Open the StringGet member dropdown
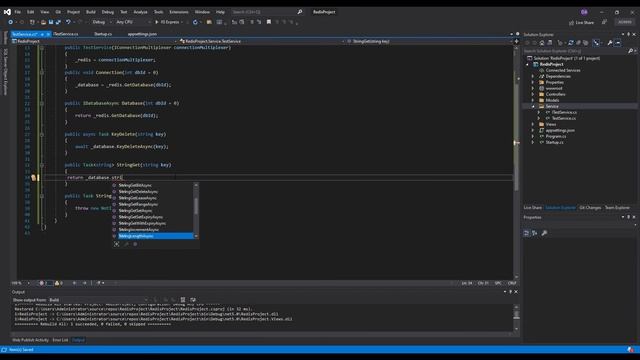This screenshot has width=640, height=360. (x=429, y=41)
